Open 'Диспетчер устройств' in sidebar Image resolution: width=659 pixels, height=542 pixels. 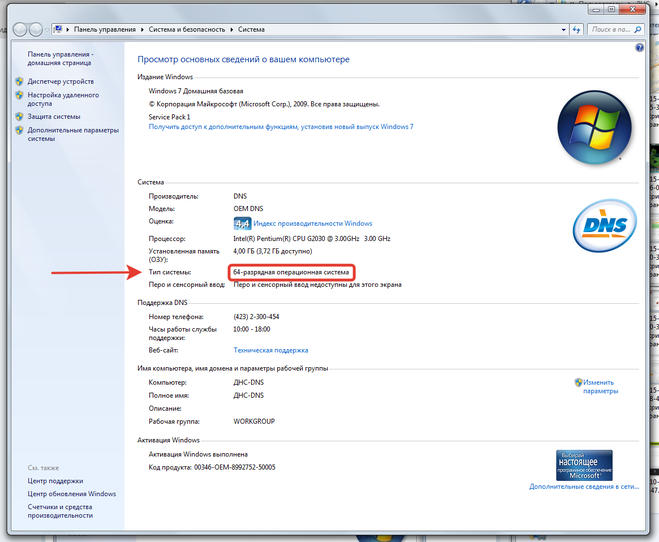click(61, 82)
